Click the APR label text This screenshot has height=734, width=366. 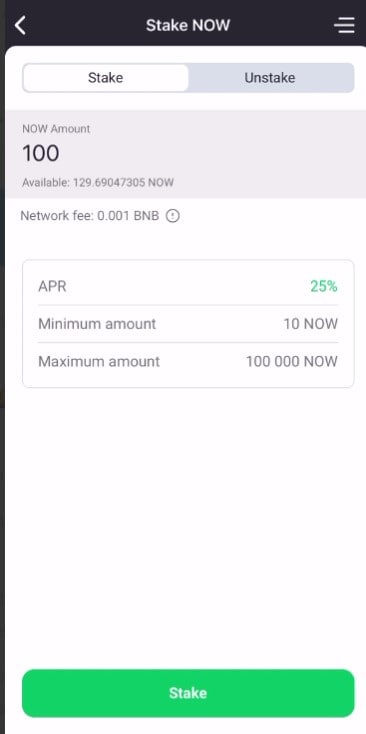52,286
